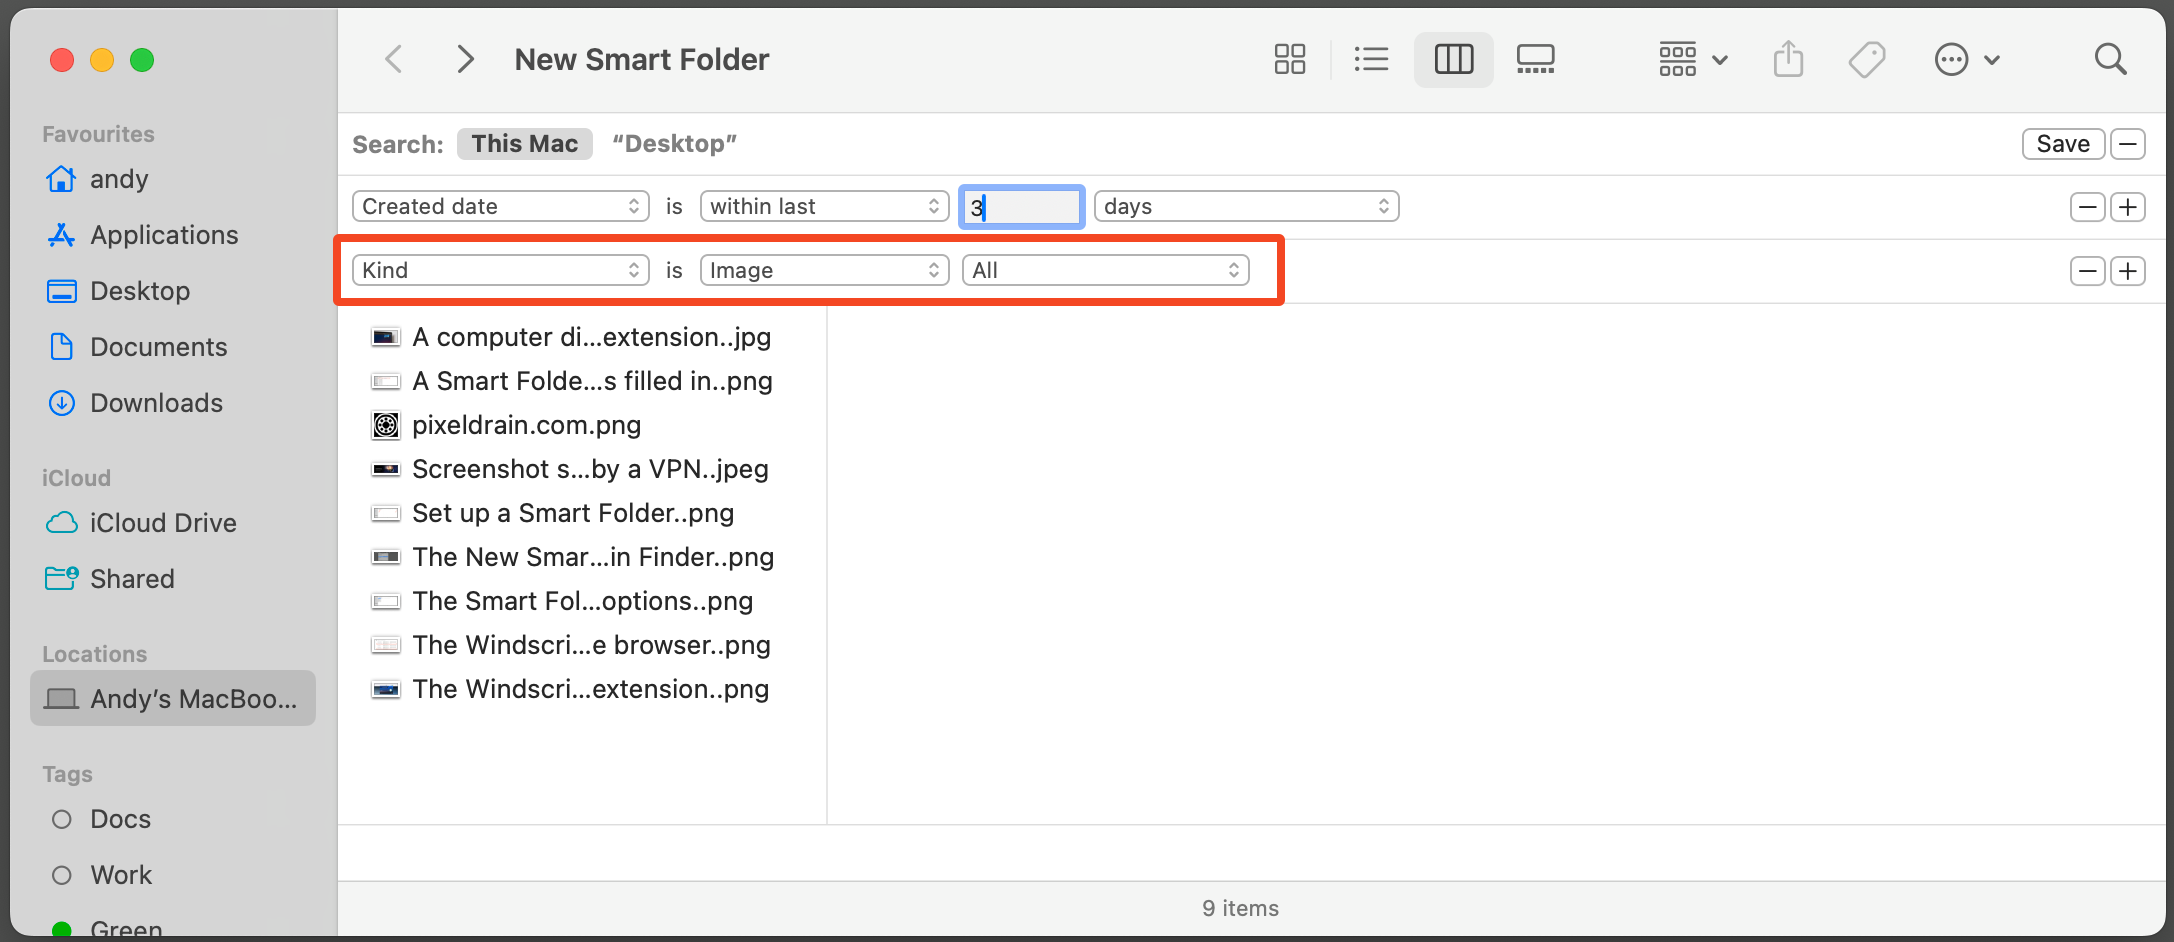This screenshot has width=2174, height=942.
Task: Switch to gallery view
Action: (x=1535, y=59)
